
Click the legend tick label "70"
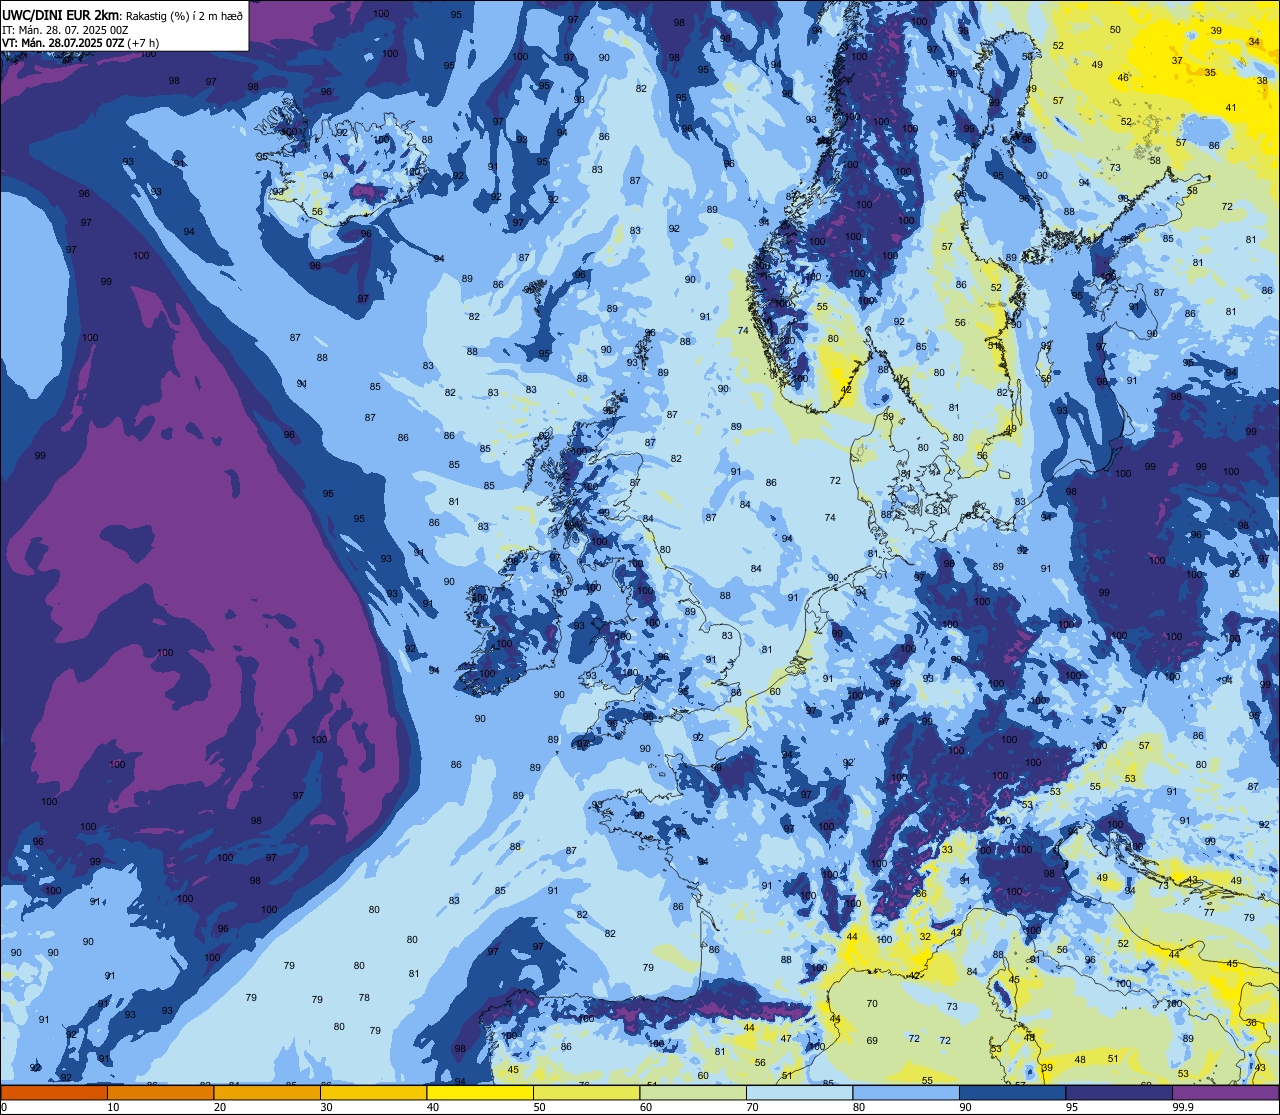click(x=752, y=1107)
